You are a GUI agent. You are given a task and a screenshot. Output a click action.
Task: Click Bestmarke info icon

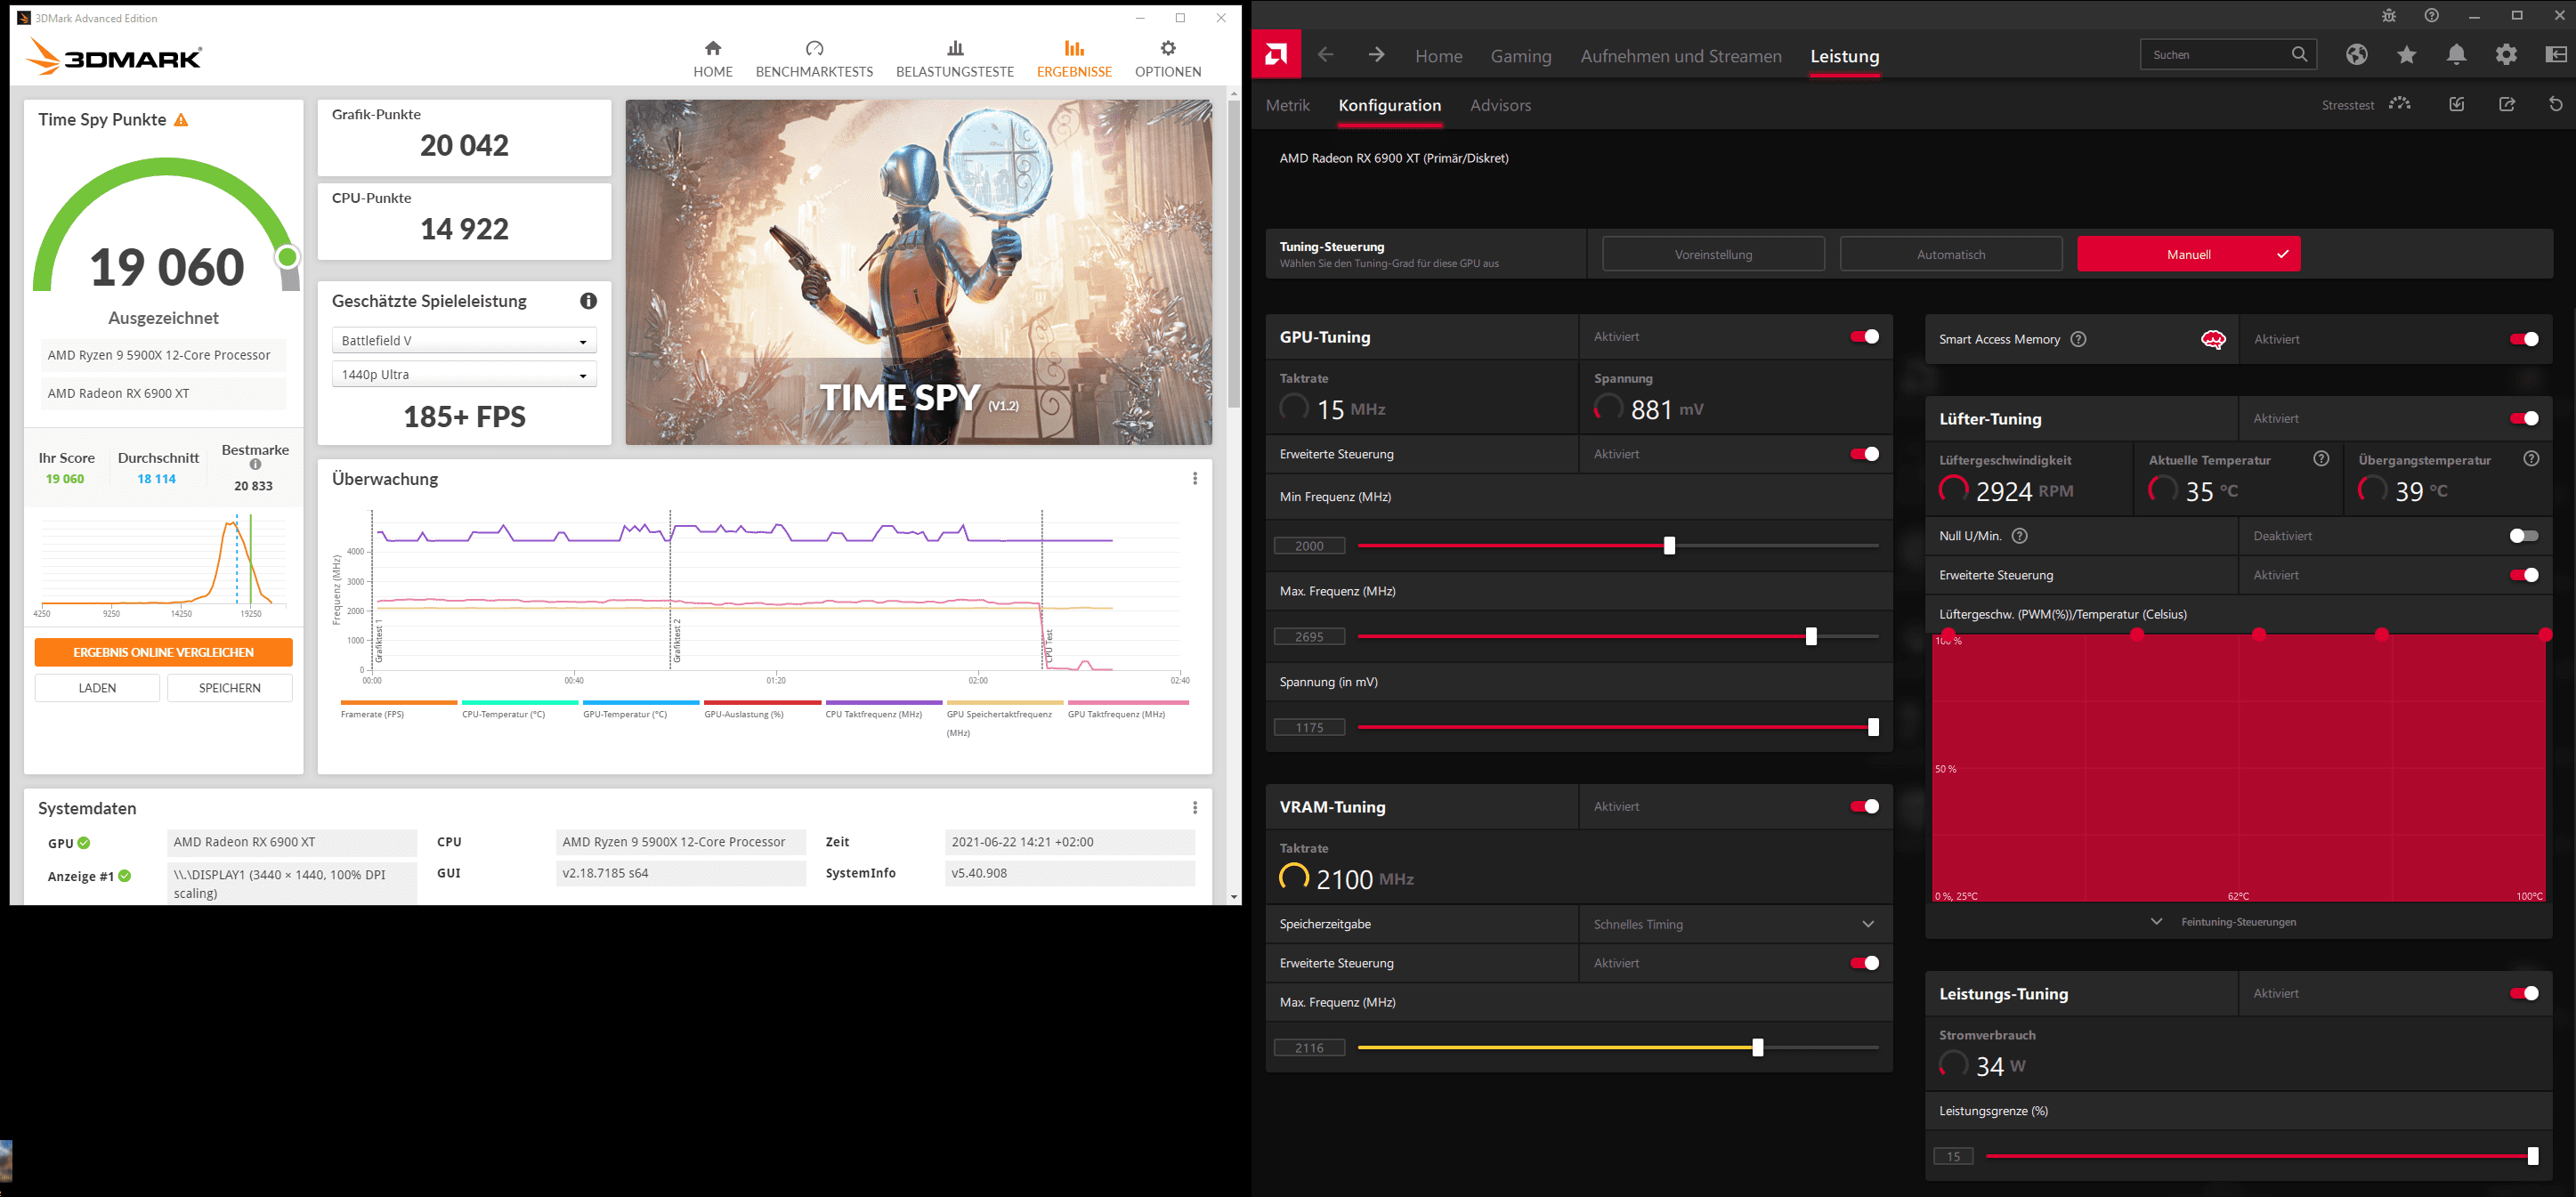[256, 465]
